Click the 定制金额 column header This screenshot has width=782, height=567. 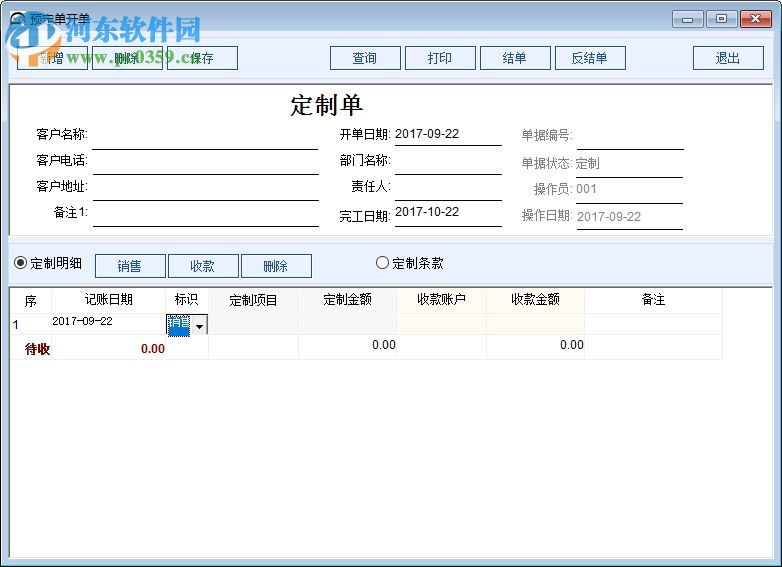click(348, 300)
